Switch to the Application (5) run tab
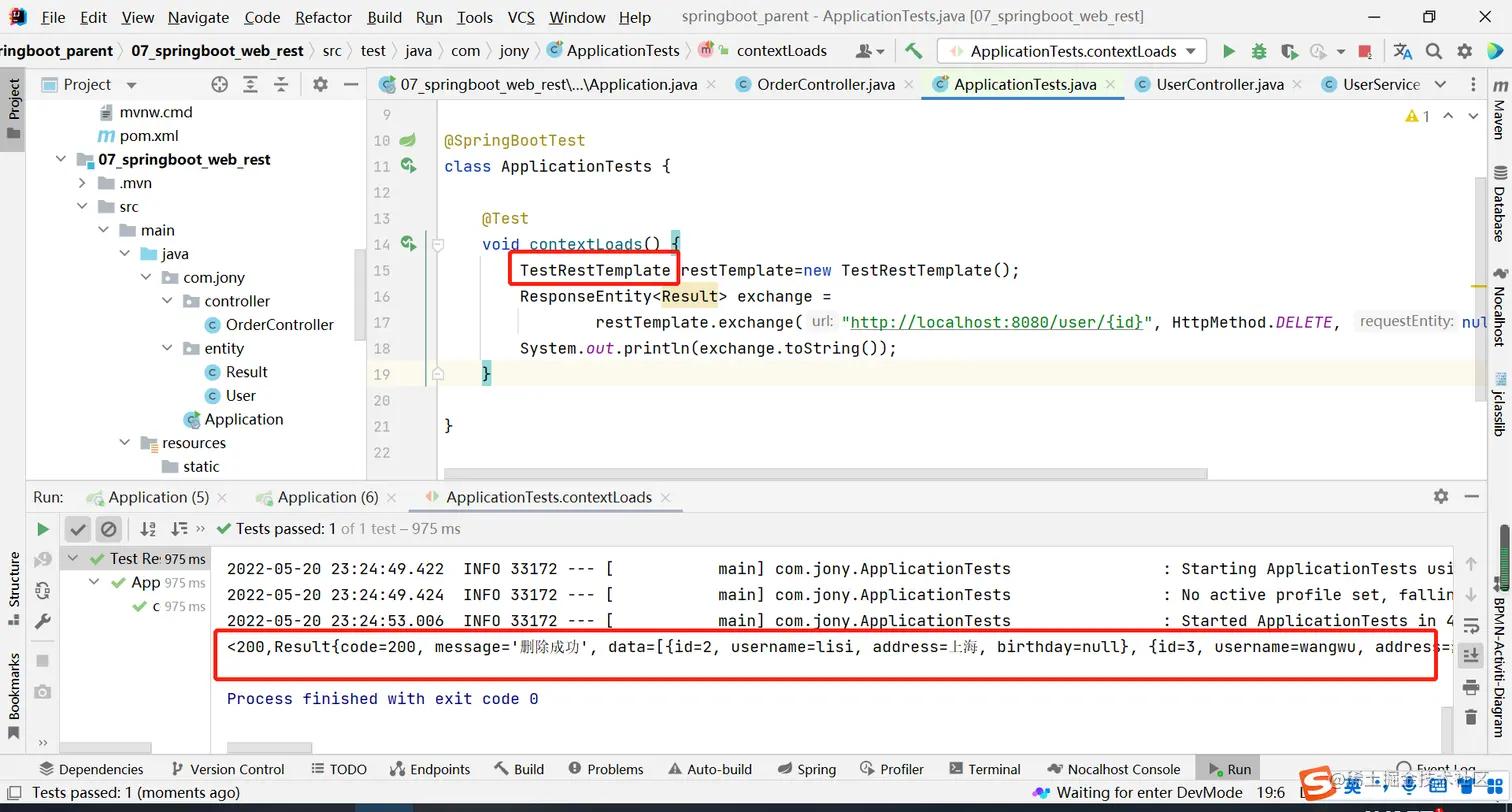This screenshot has height=812, width=1512. click(159, 497)
